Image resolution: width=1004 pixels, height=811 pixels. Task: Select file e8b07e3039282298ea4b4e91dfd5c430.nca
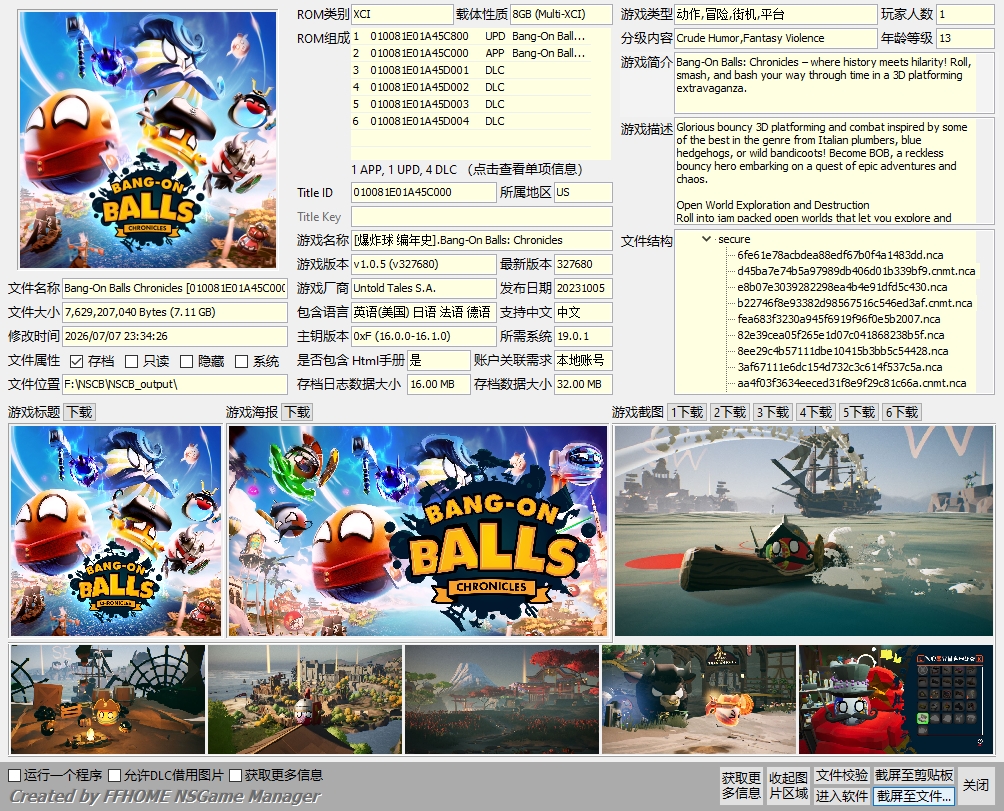tap(842, 287)
